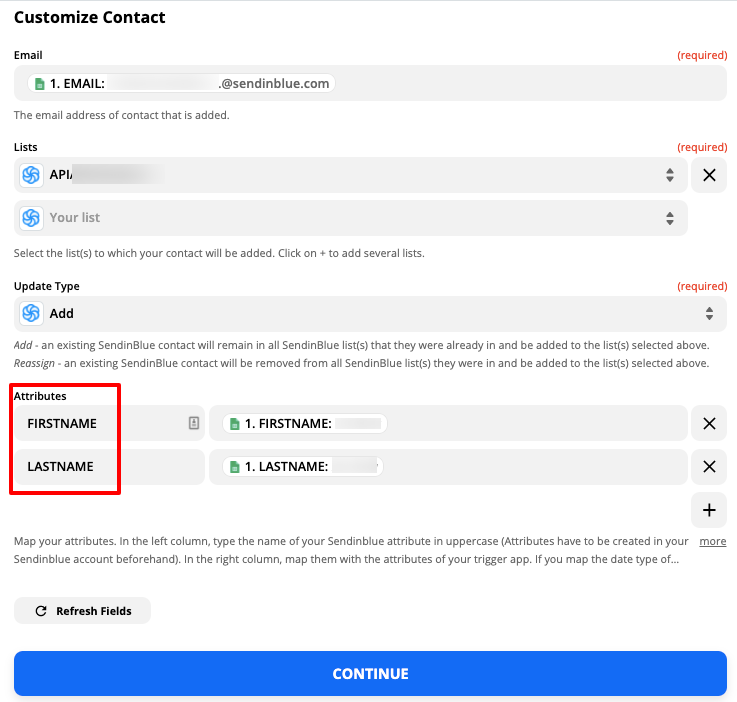
Task: Select the 1. FIRSTNAME mapped value pill
Action: pyautogui.click(x=305, y=423)
